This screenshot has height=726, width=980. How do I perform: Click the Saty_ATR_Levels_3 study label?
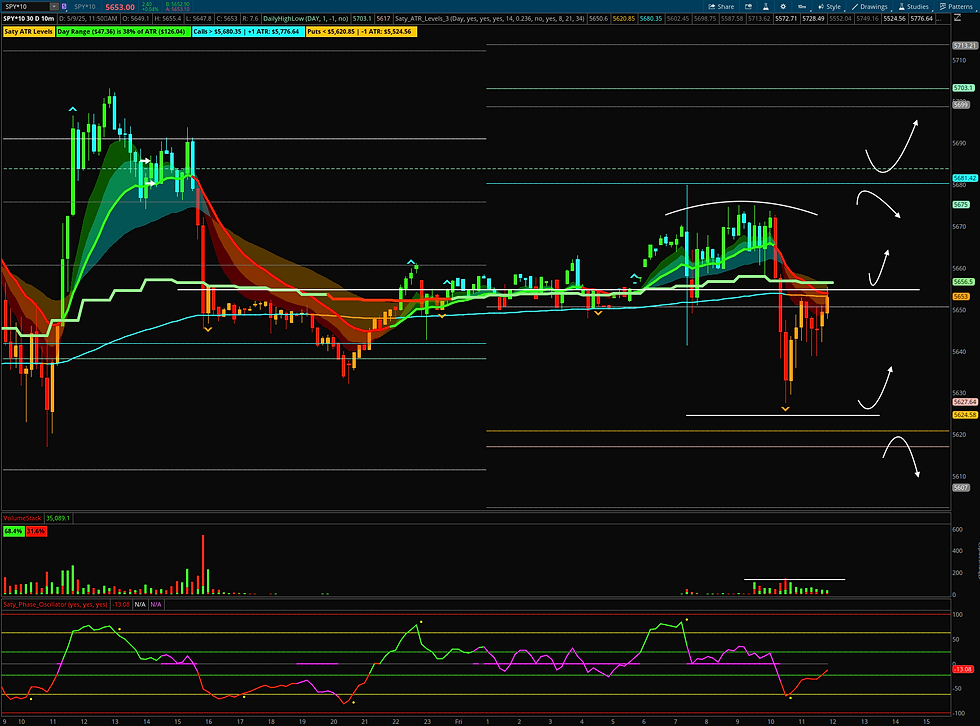click(x=489, y=19)
